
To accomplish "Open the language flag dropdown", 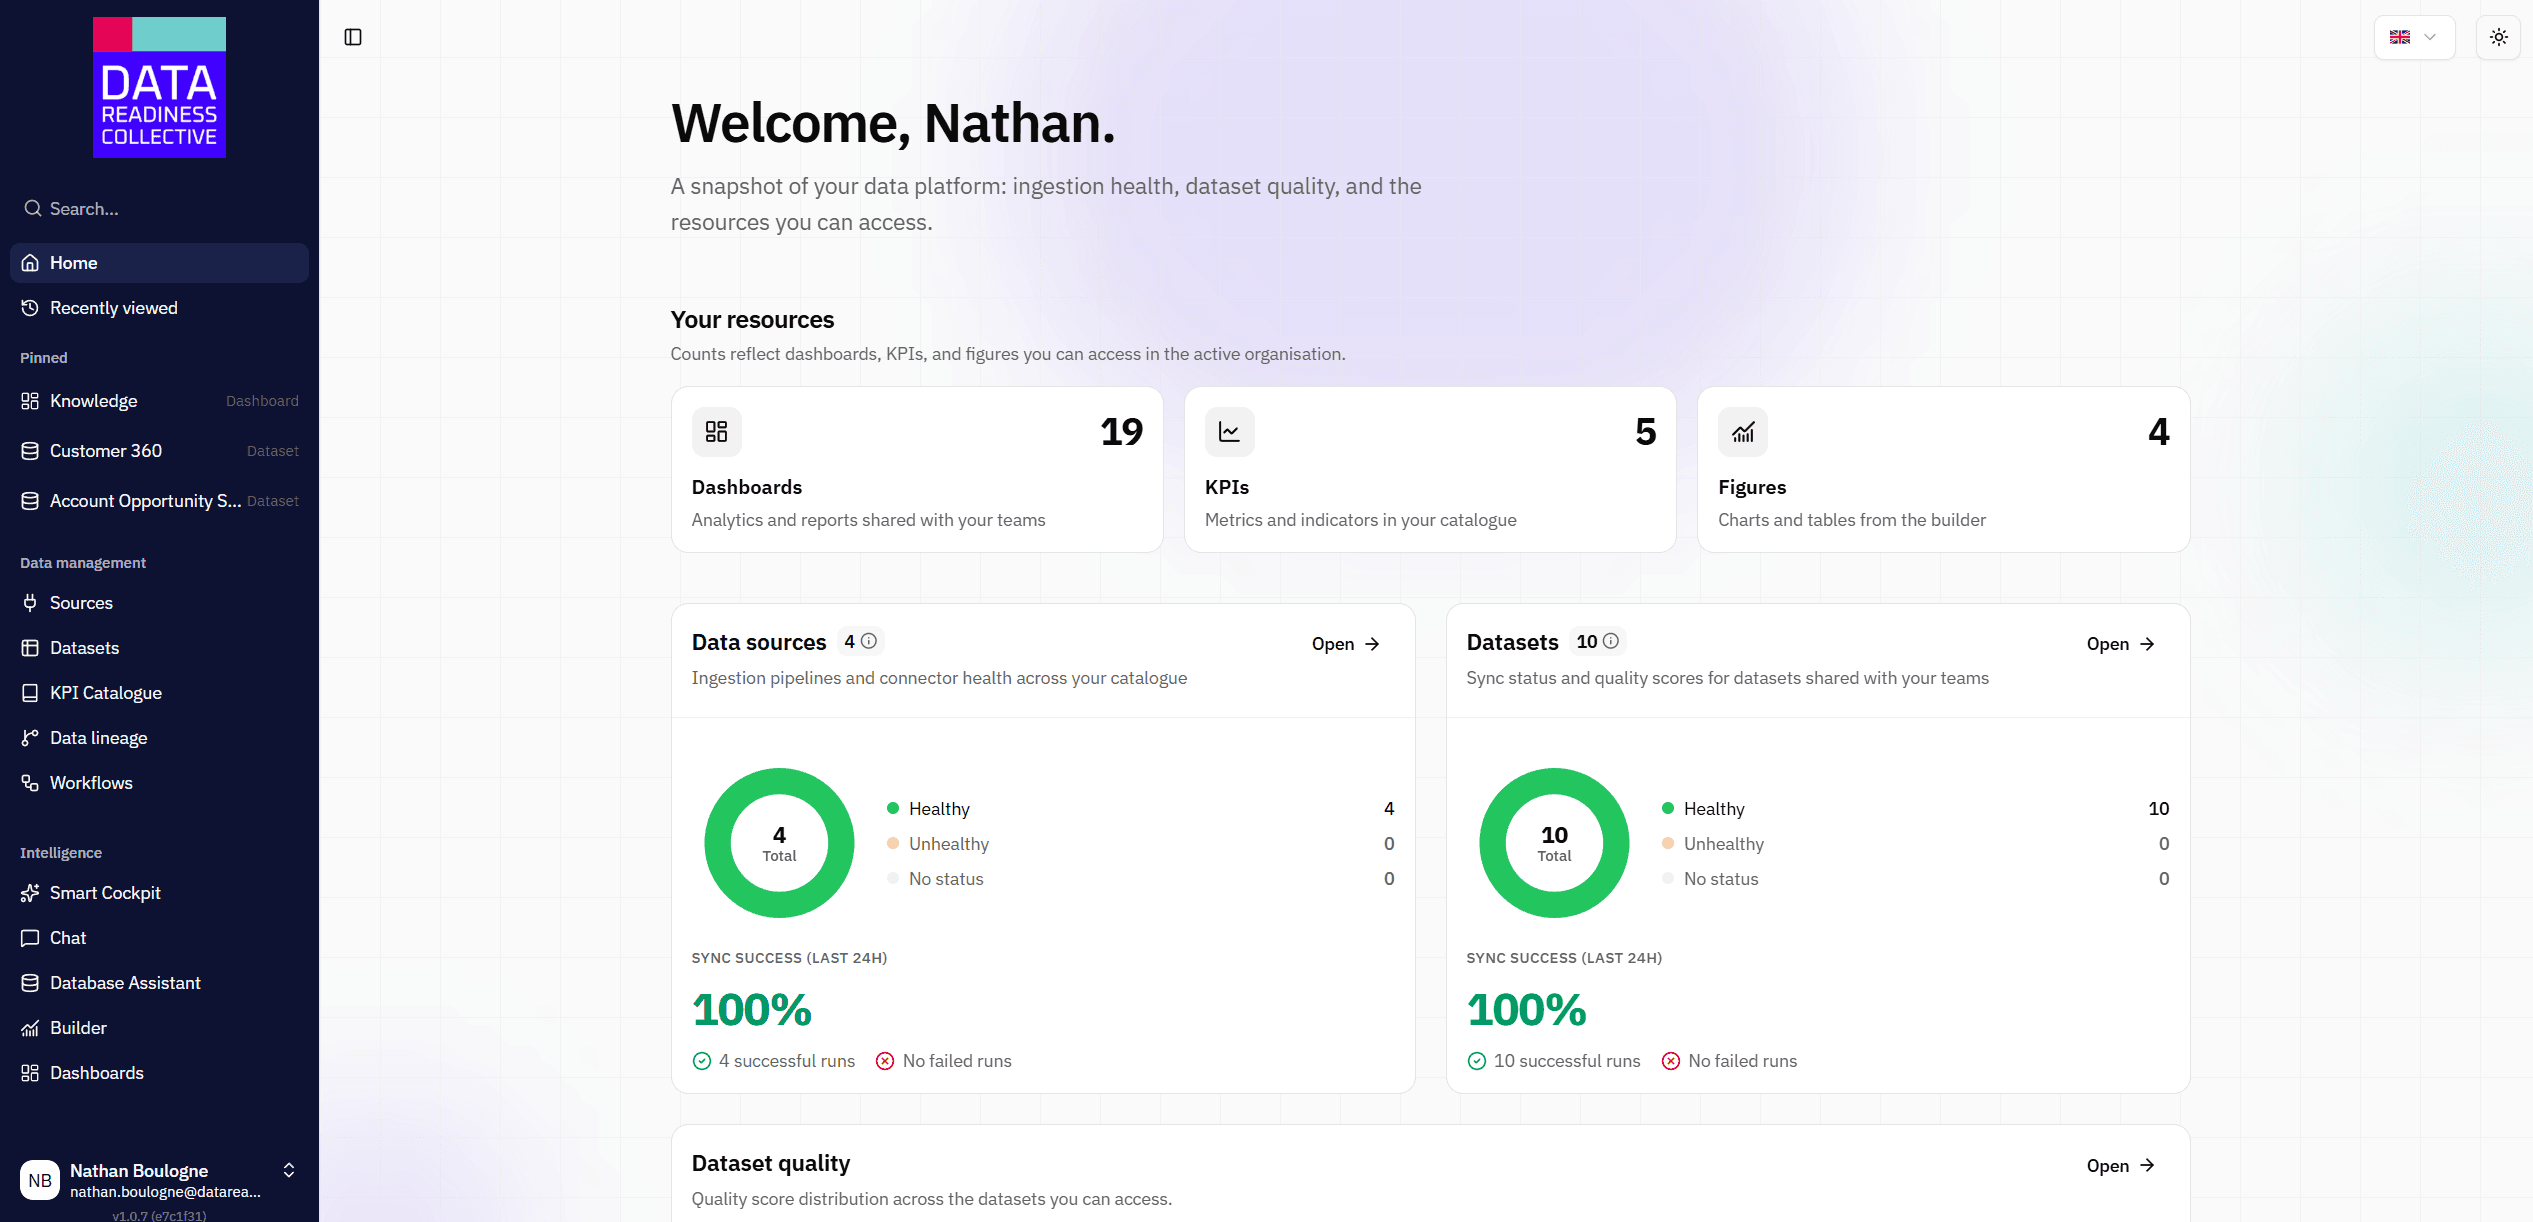I will click(x=2414, y=37).
